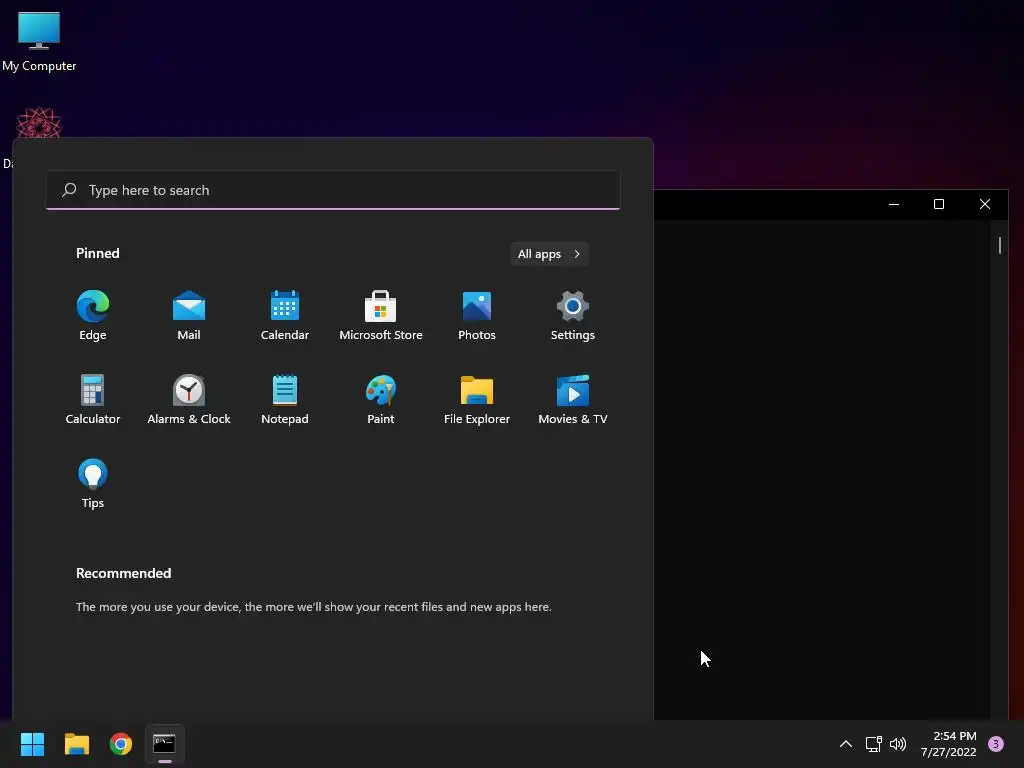Close the console window
Viewport: 1024px width, 768px height.
pos(985,204)
